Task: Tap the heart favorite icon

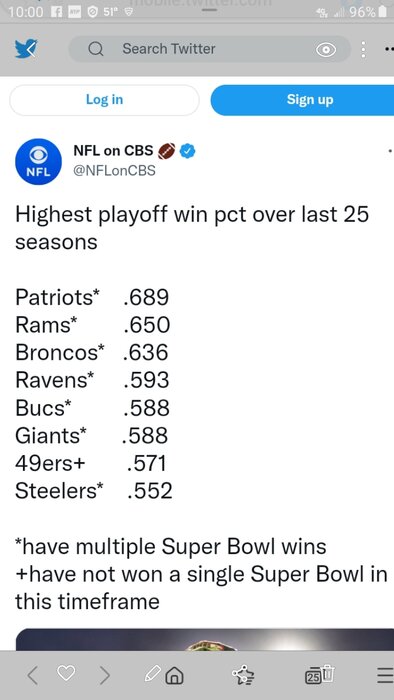Action: coord(66,673)
